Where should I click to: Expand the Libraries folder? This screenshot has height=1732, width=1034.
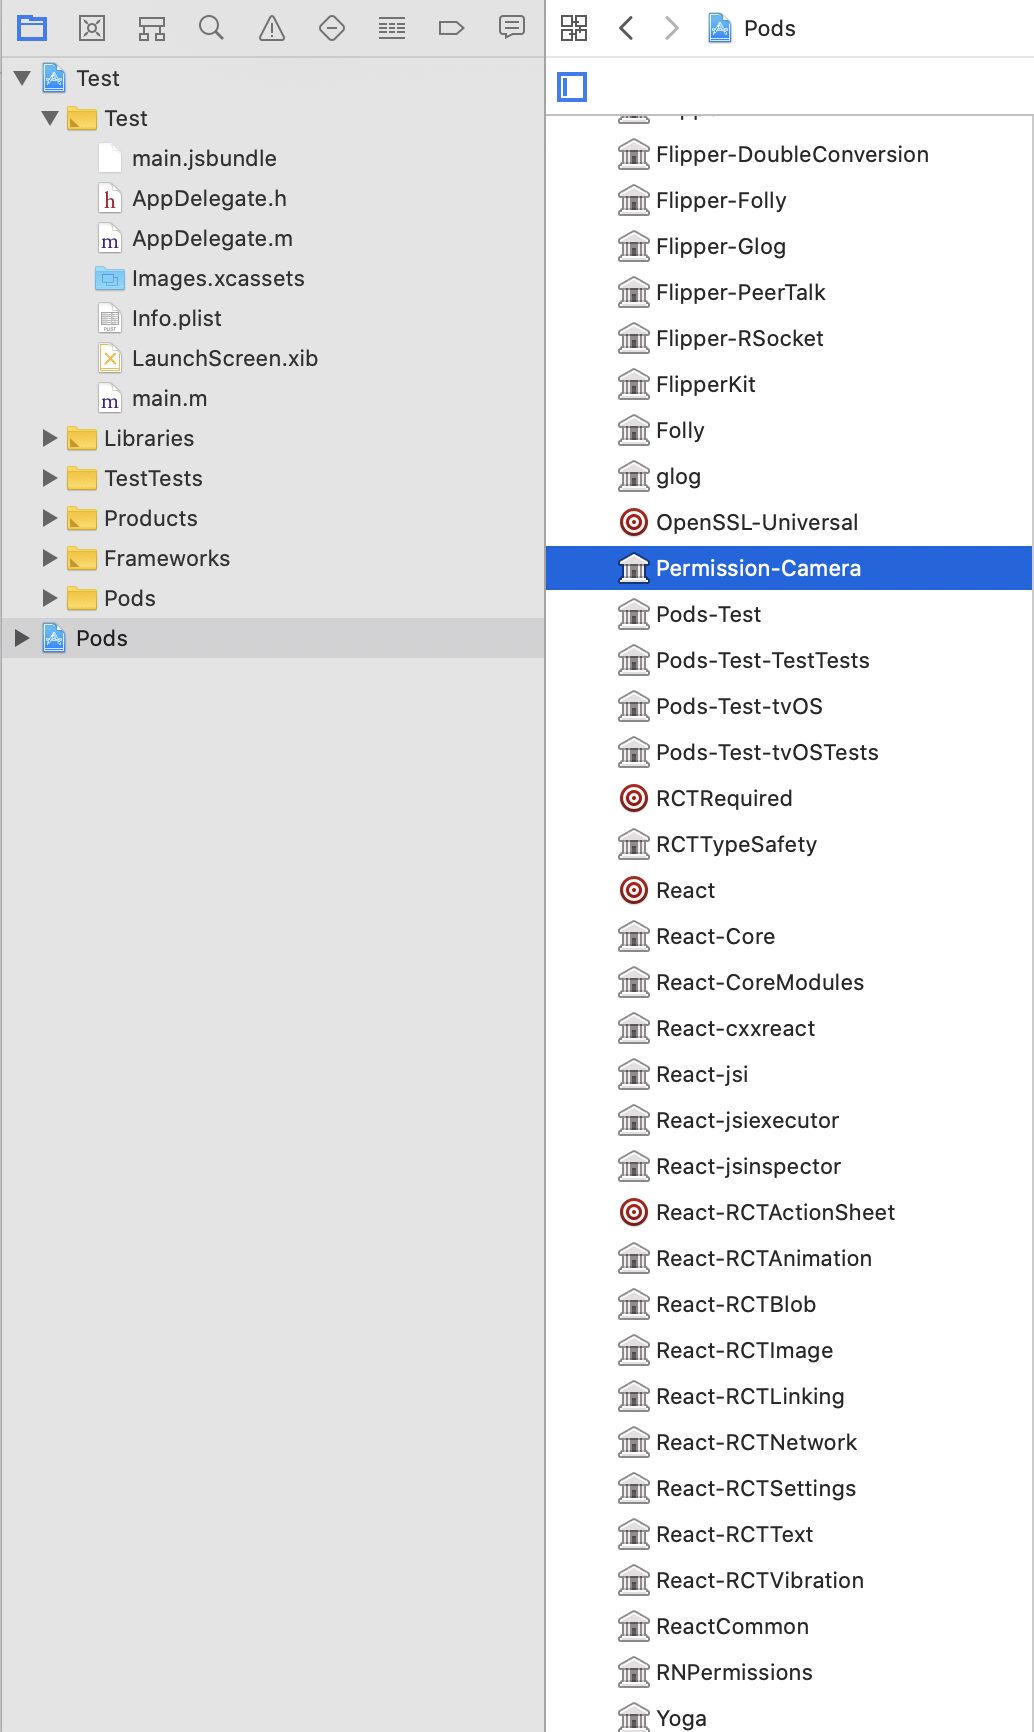(x=50, y=438)
